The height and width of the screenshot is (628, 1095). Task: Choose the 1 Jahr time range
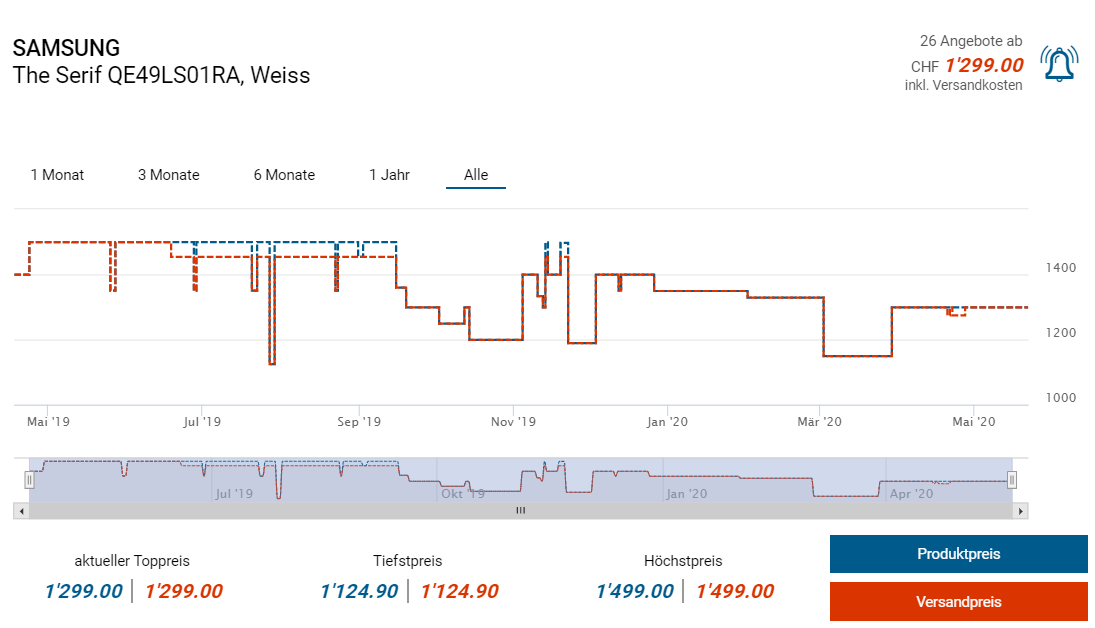pyautogui.click(x=389, y=175)
